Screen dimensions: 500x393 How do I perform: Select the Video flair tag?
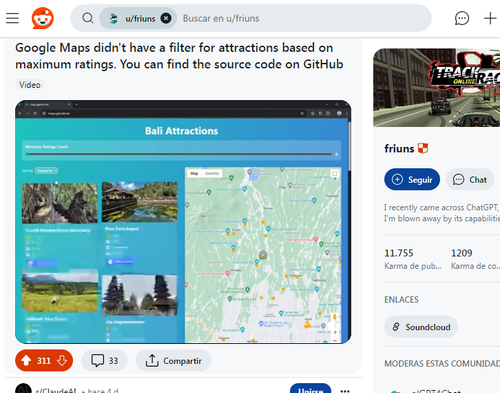[30, 85]
